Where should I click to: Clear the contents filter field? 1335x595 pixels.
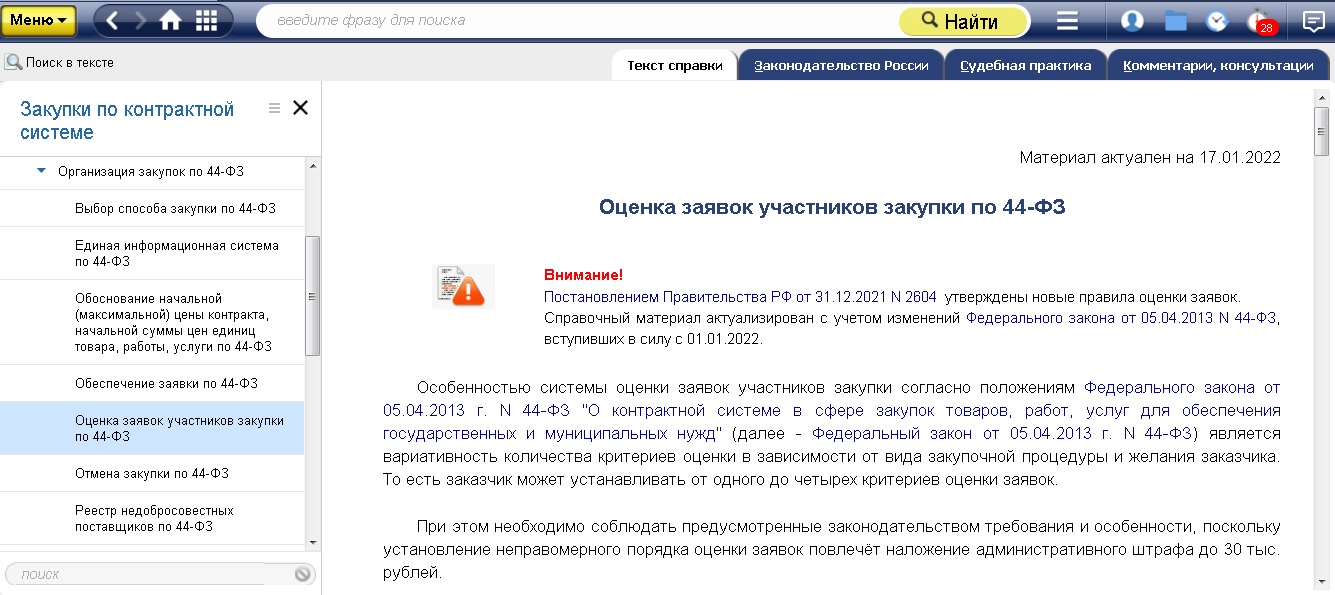[303, 574]
